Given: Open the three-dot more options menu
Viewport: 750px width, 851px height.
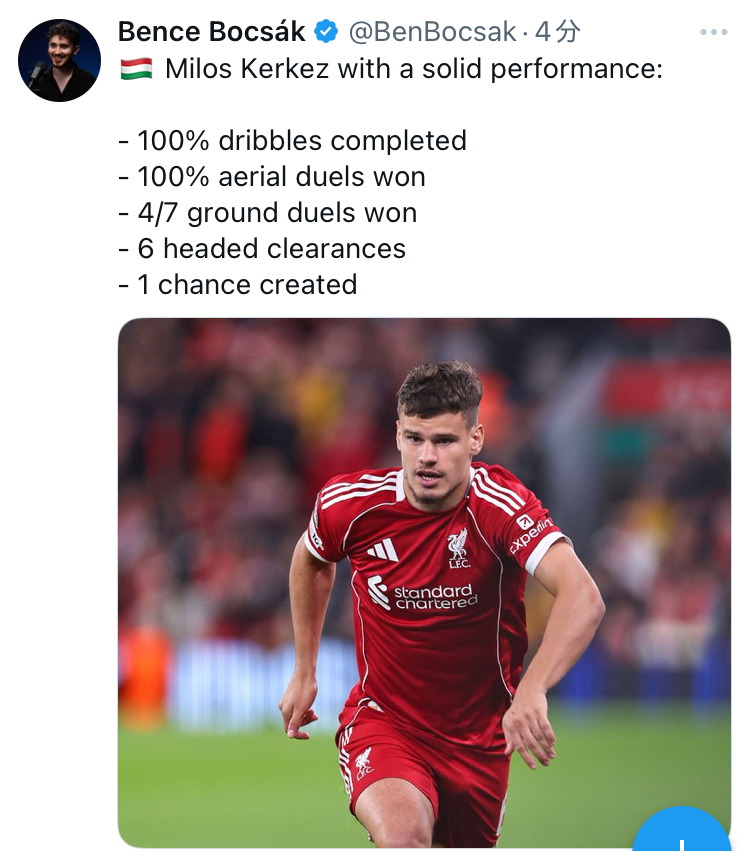Looking at the screenshot, I should 713,32.
